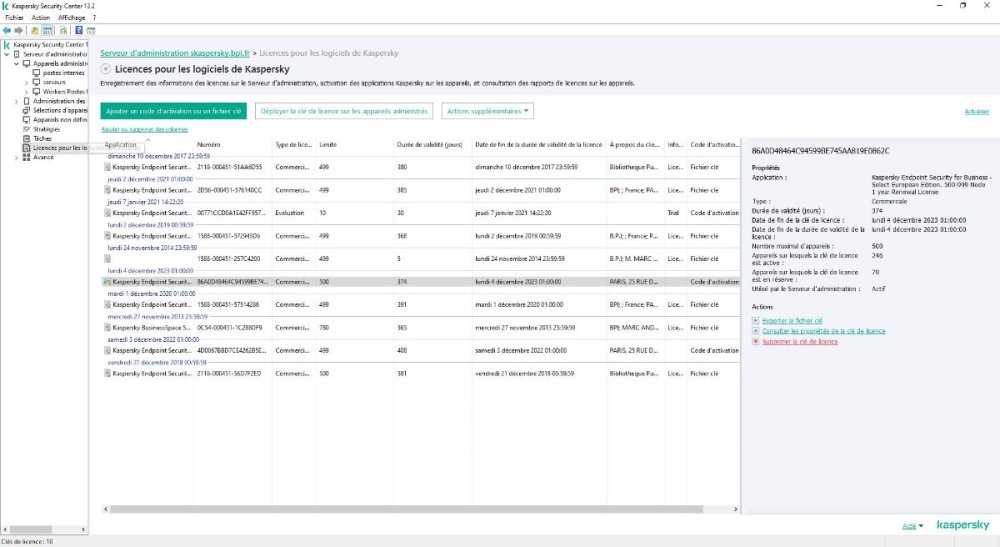Click Ajouter ou supprimer des colonnes link
The width and height of the screenshot is (1000, 547).
point(145,129)
